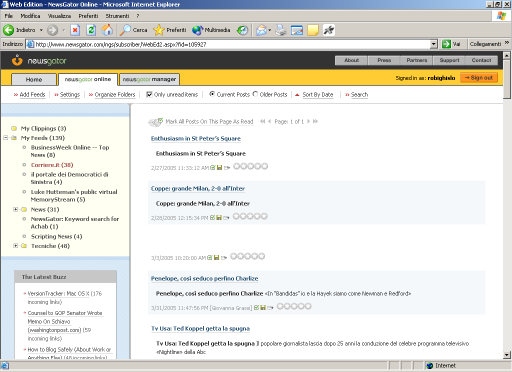
Task: Expand the Tecniche (48) folder
Action: tap(15, 246)
